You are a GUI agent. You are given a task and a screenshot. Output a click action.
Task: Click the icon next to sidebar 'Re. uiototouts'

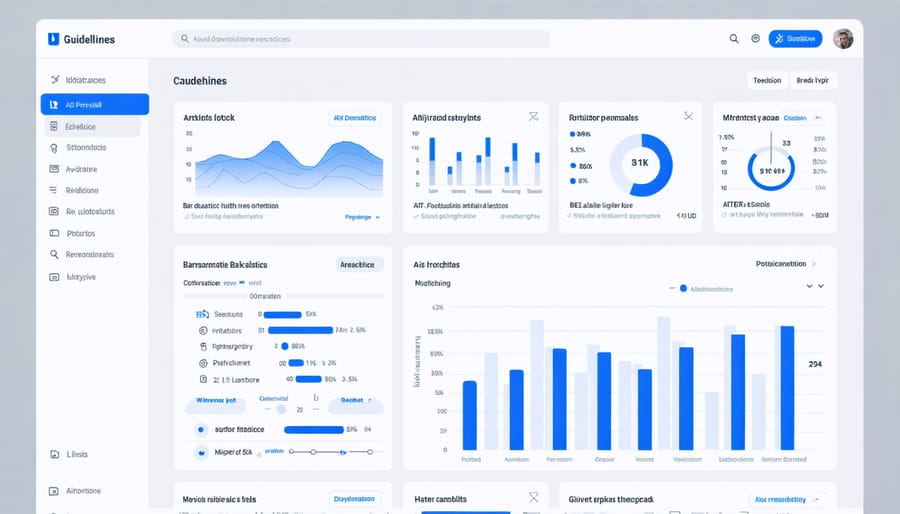click(x=54, y=211)
